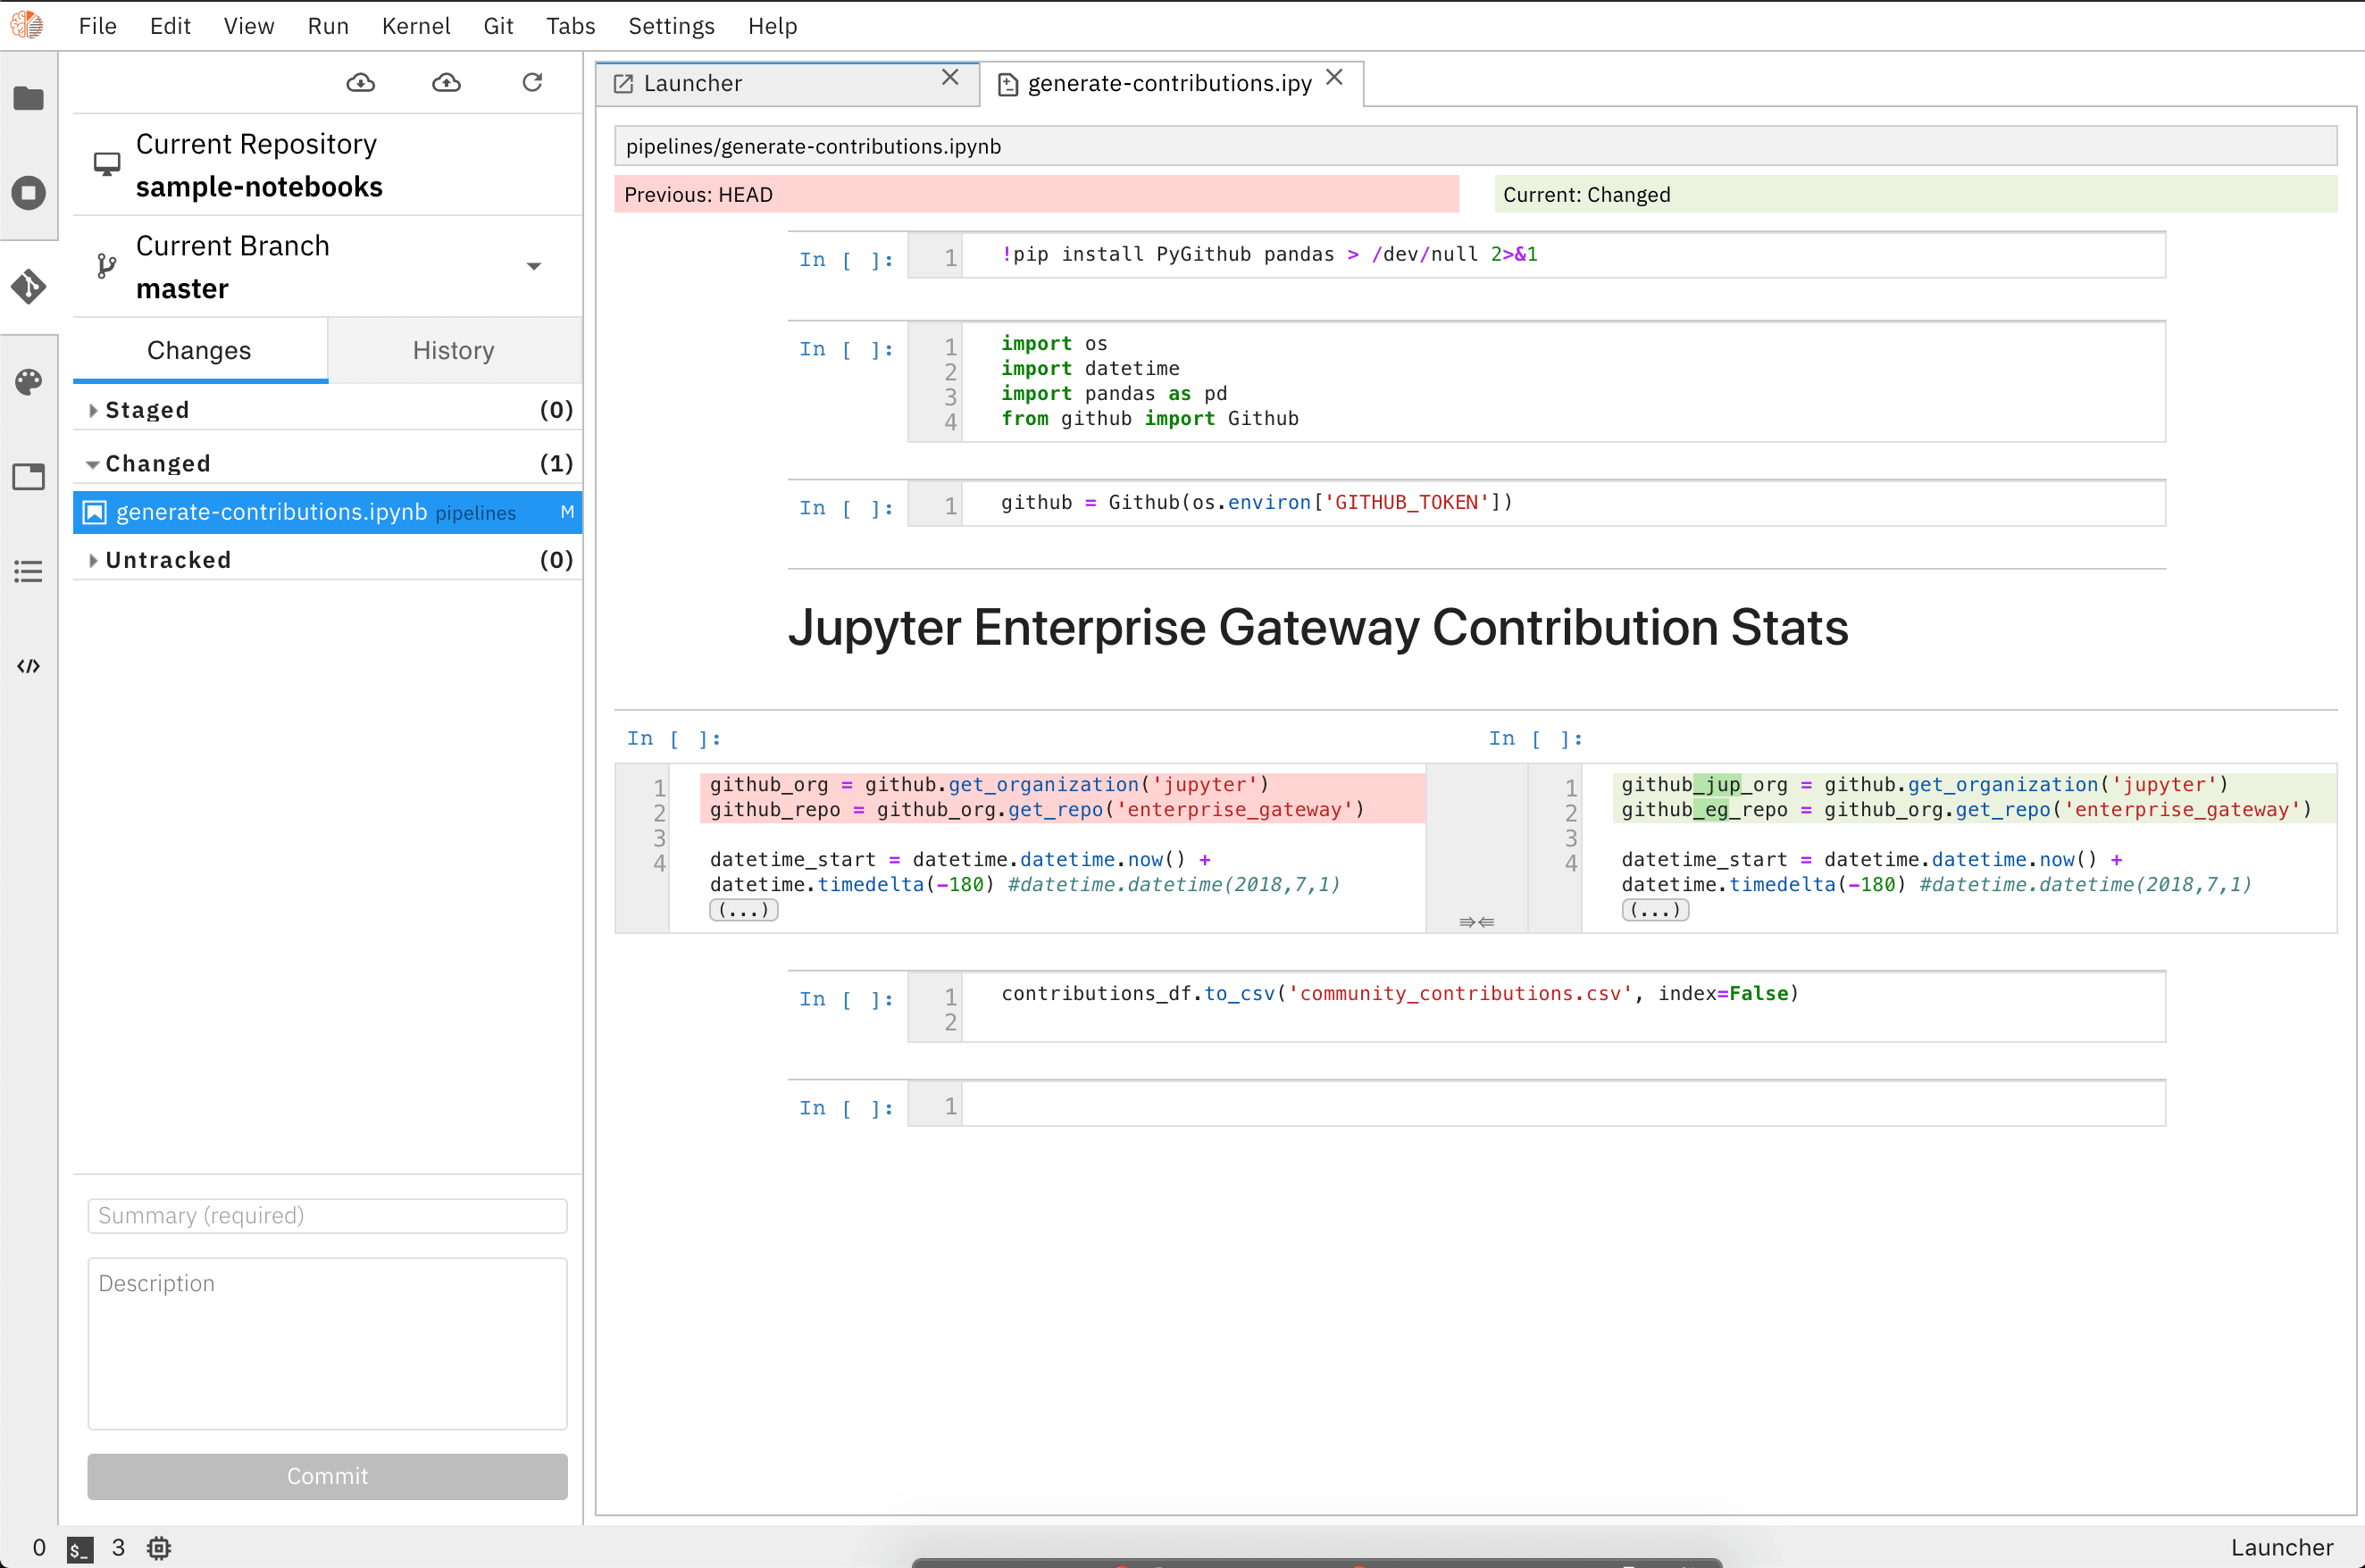Switch to the History tab in Git panel
Screen dimensions: 2365x1568
pos(454,350)
